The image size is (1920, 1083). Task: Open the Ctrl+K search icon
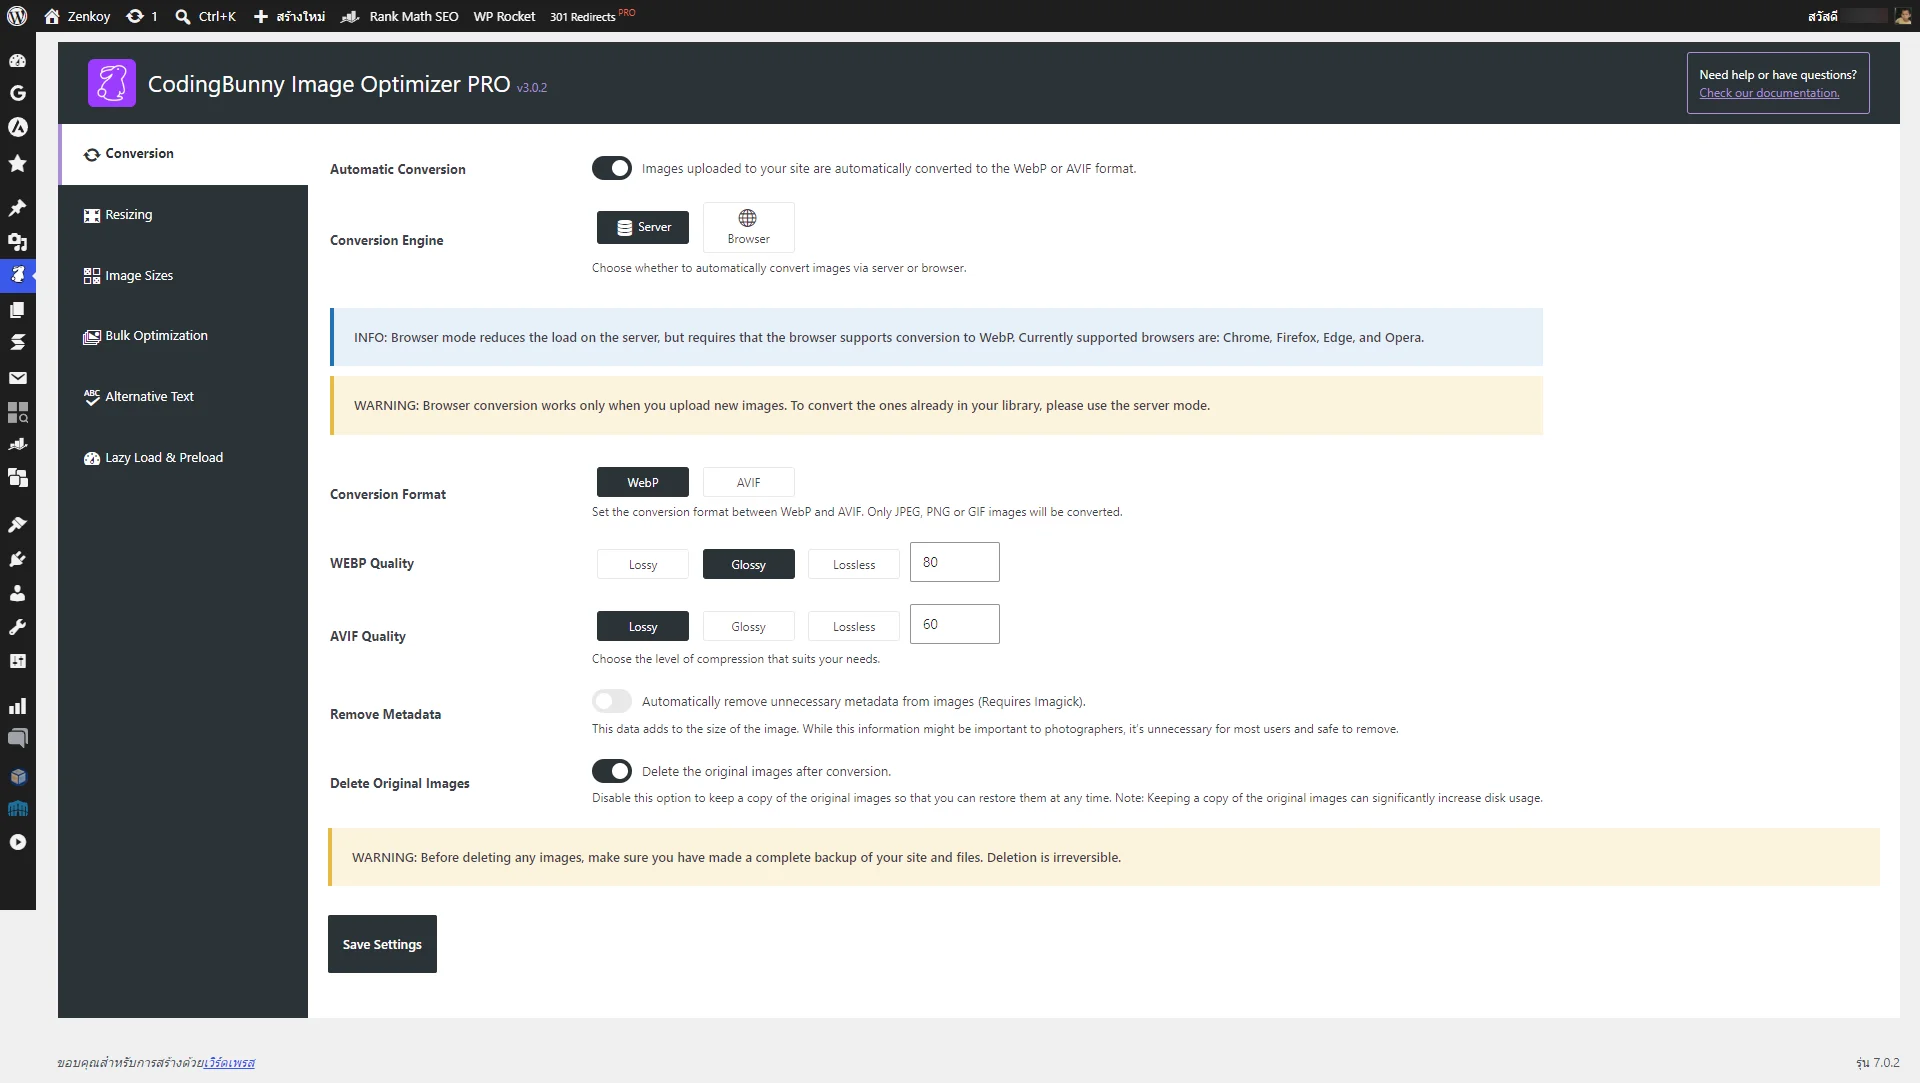tap(183, 16)
